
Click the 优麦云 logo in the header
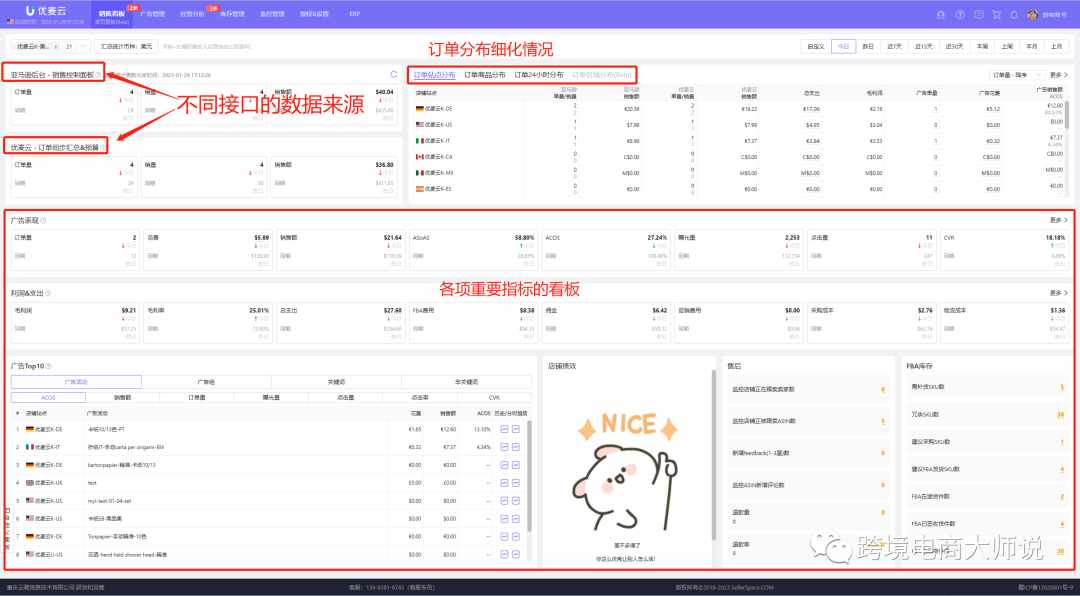tap(45, 11)
